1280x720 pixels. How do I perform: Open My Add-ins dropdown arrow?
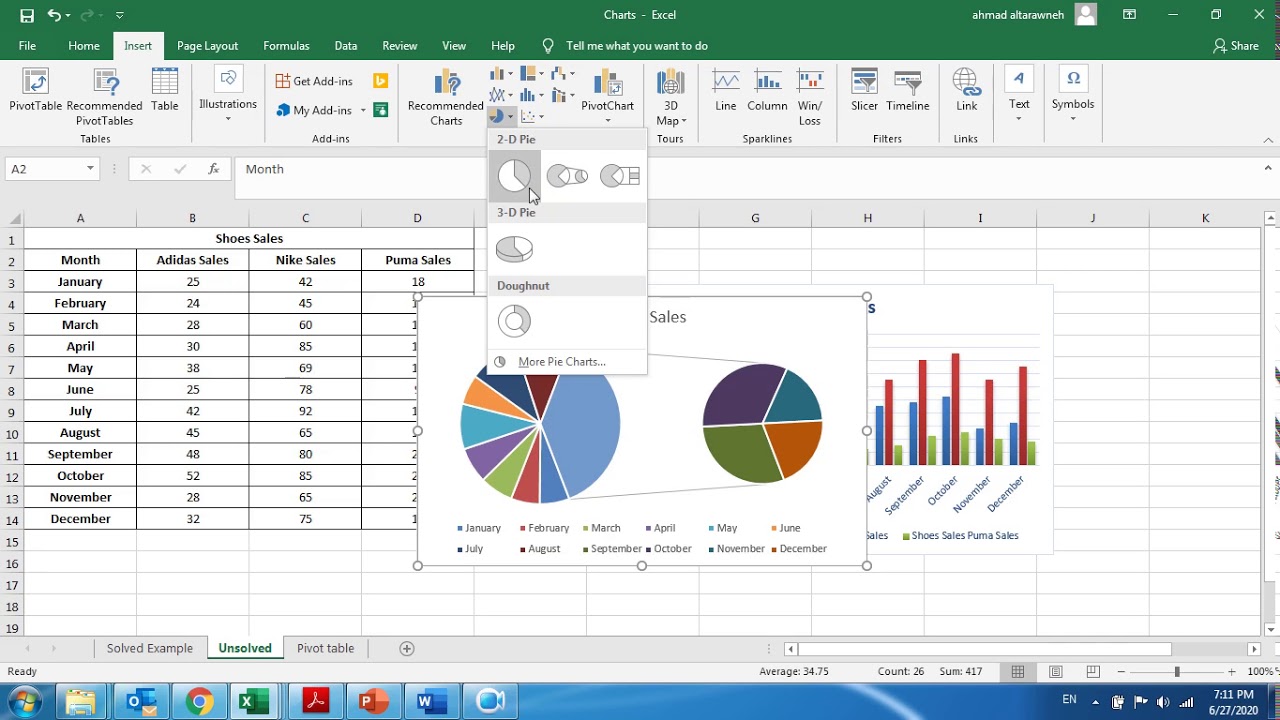coord(361,110)
